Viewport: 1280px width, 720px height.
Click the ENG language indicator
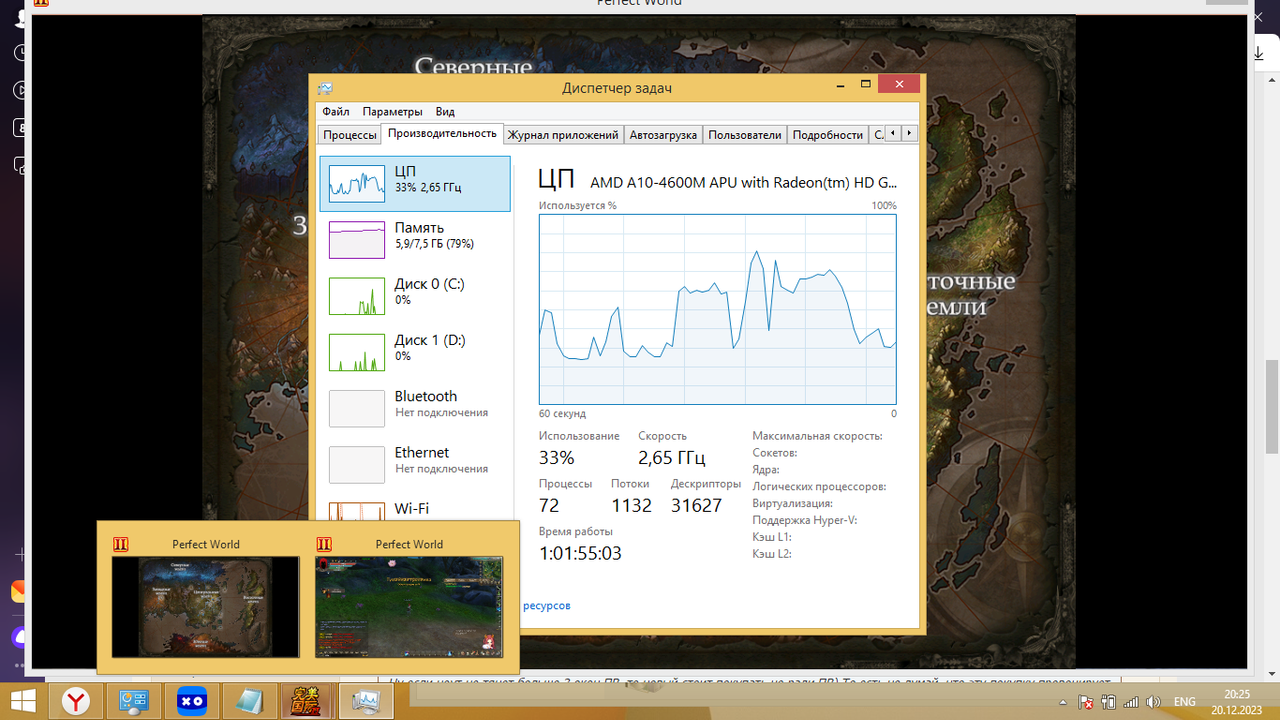[x=1184, y=702]
